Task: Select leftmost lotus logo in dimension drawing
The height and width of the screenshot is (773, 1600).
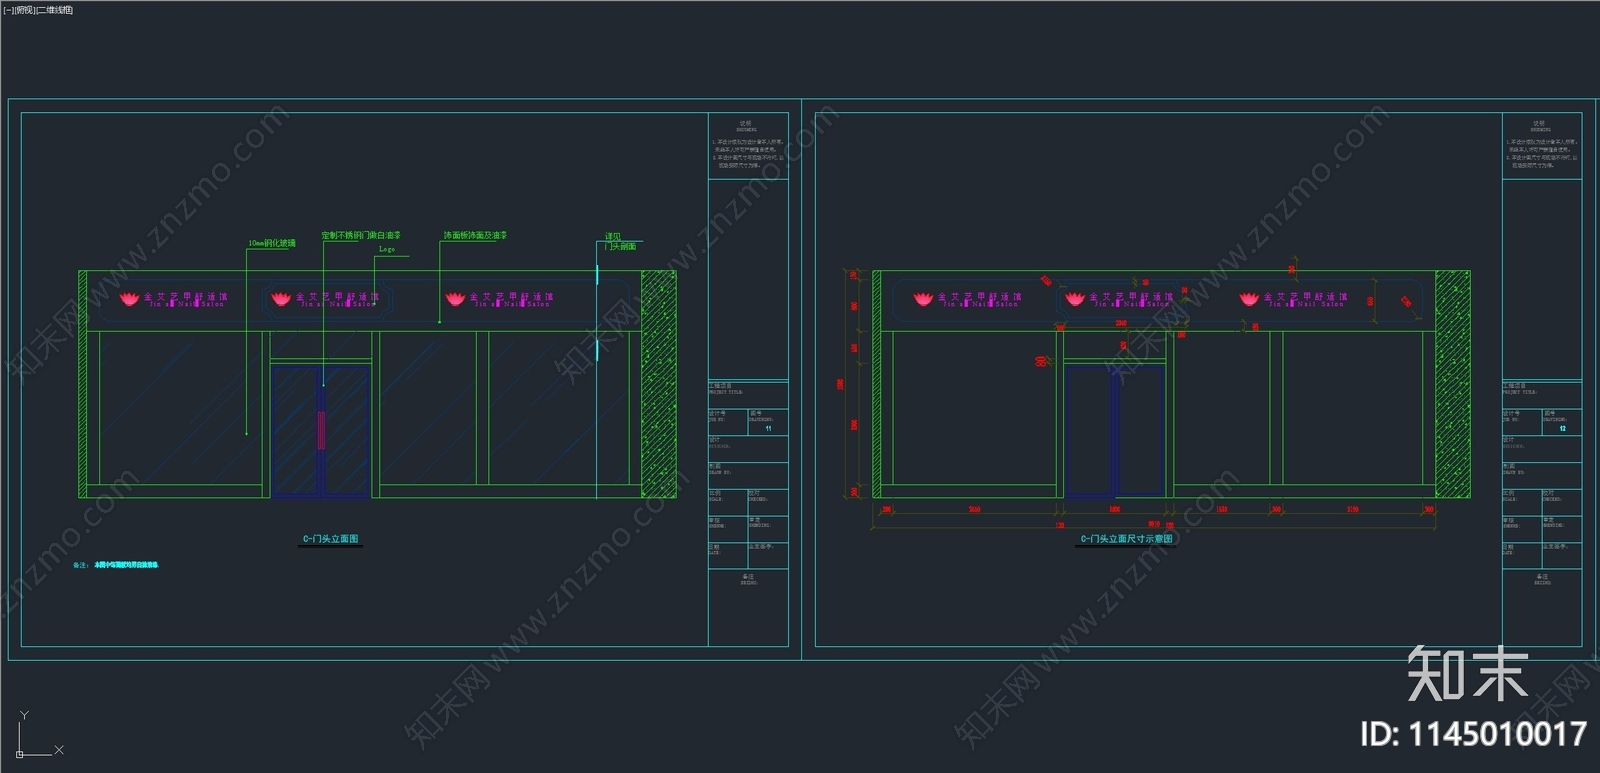Action: click(x=923, y=298)
